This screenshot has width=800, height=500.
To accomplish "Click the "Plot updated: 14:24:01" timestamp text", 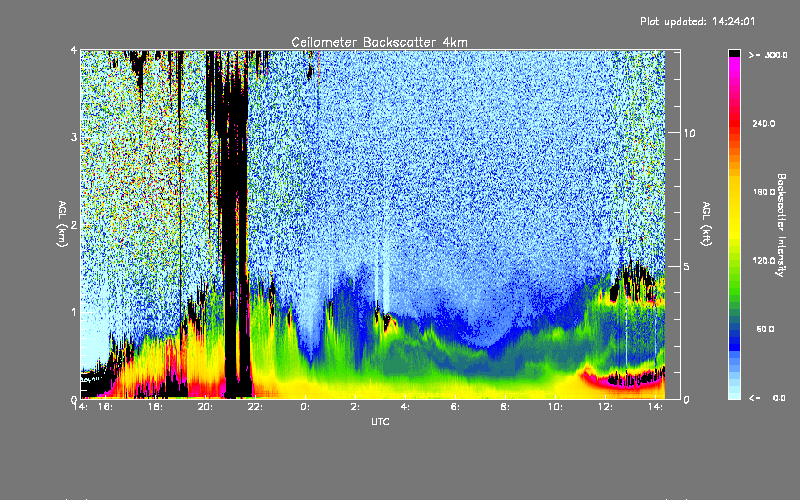I will [697, 21].
